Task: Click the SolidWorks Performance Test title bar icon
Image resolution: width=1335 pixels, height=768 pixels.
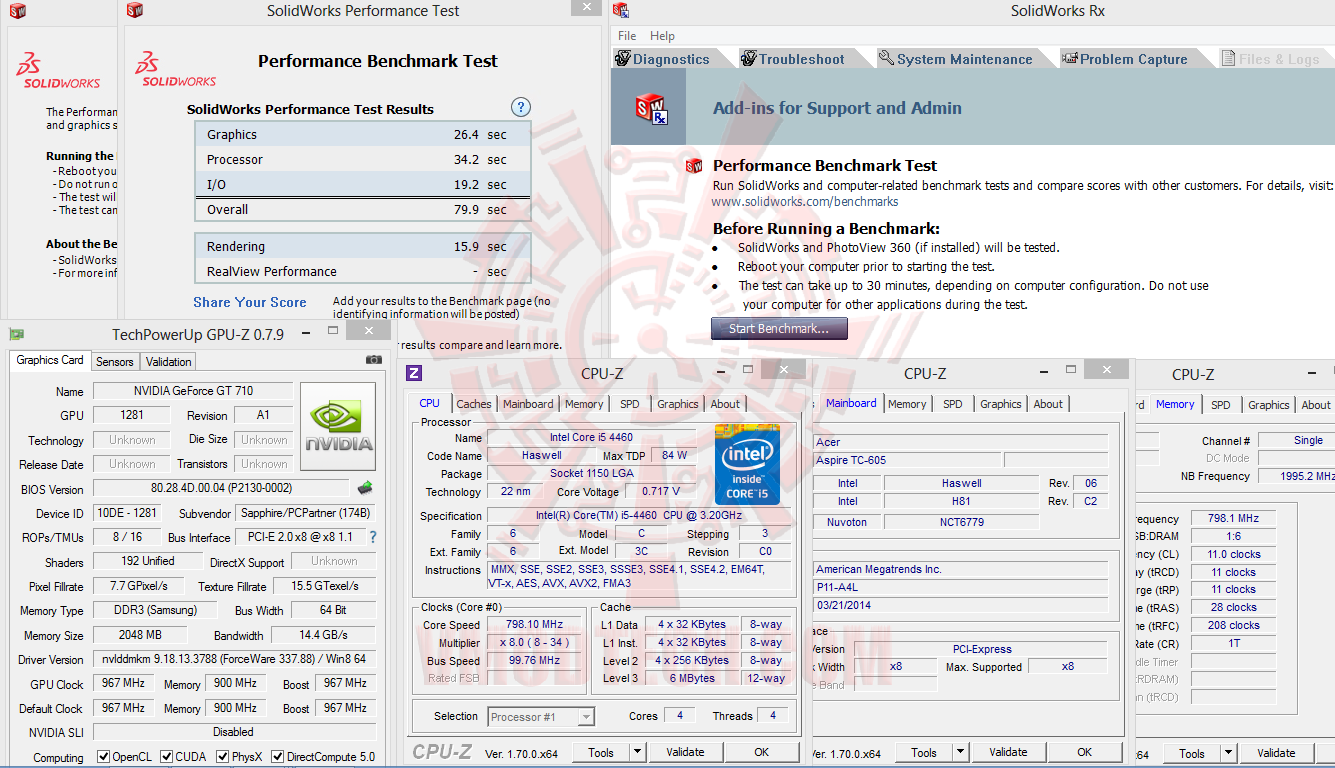Action: [x=134, y=11]
